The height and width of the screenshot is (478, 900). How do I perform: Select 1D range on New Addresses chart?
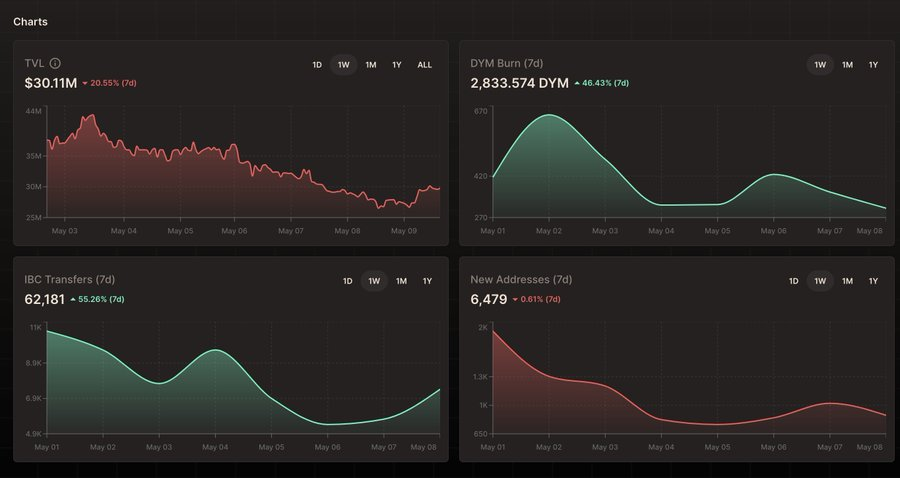coord(793,281)
